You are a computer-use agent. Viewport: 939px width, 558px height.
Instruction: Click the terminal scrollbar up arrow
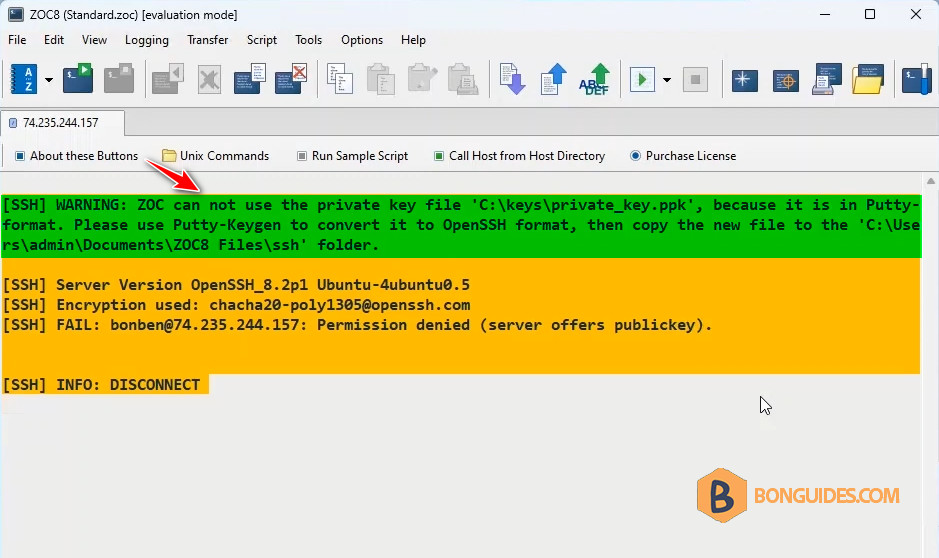[931, 180]
